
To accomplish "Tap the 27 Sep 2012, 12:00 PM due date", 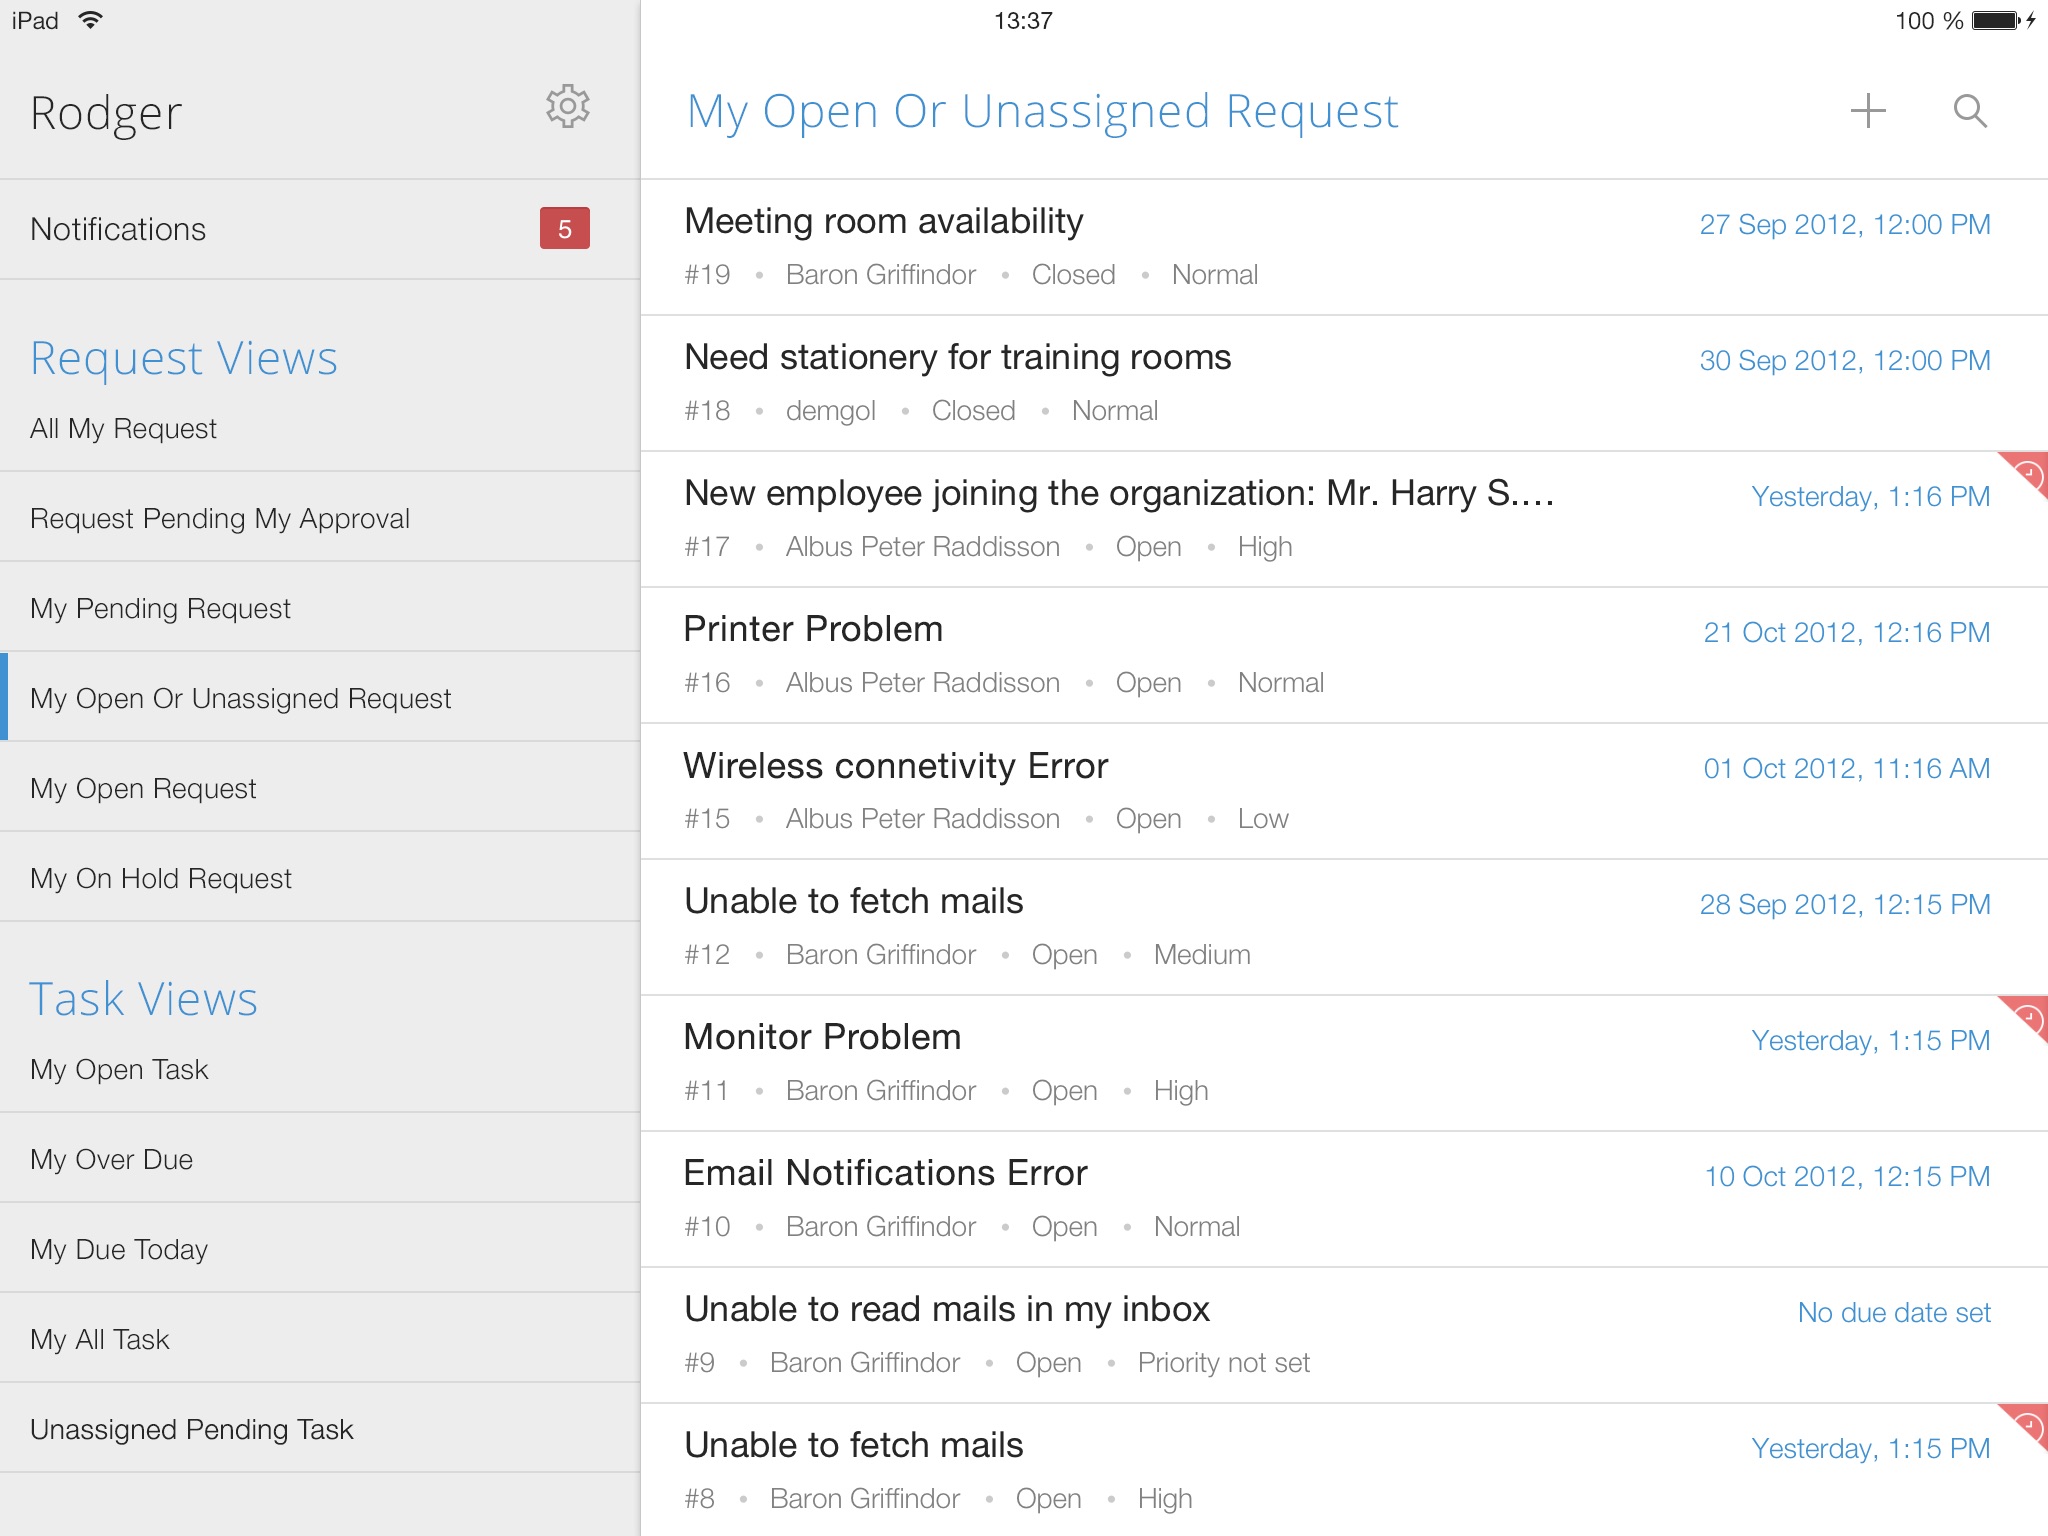I will tap(1845, 225).
